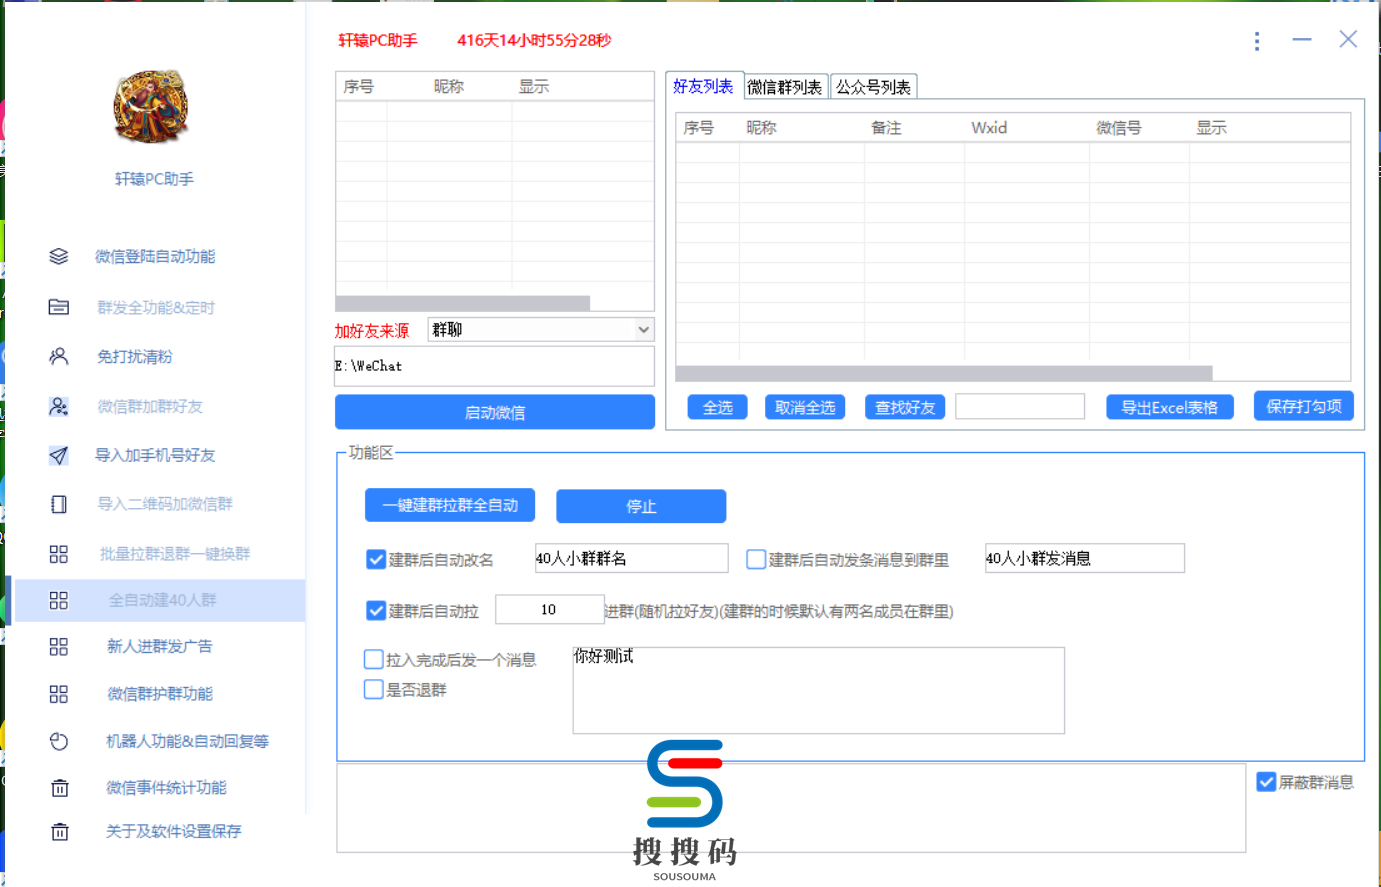
Task: Click the 40人小群群名 input field
Action: (x=632, y=558)
